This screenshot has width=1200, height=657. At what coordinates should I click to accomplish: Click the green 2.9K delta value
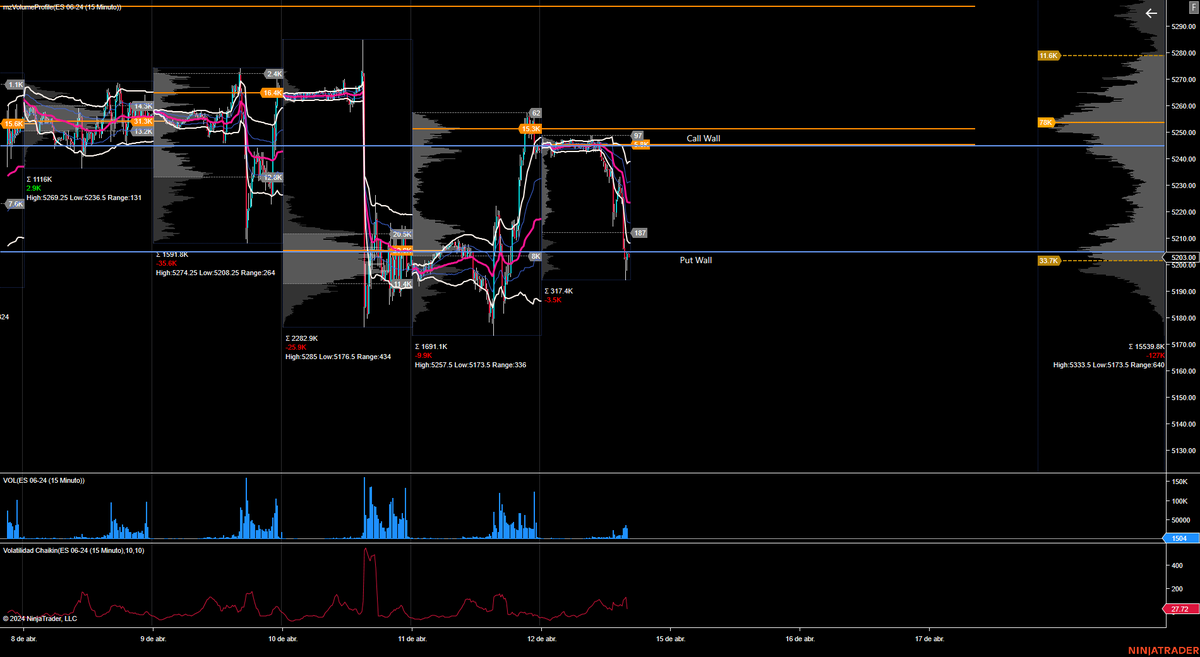[x=34, y=189]
